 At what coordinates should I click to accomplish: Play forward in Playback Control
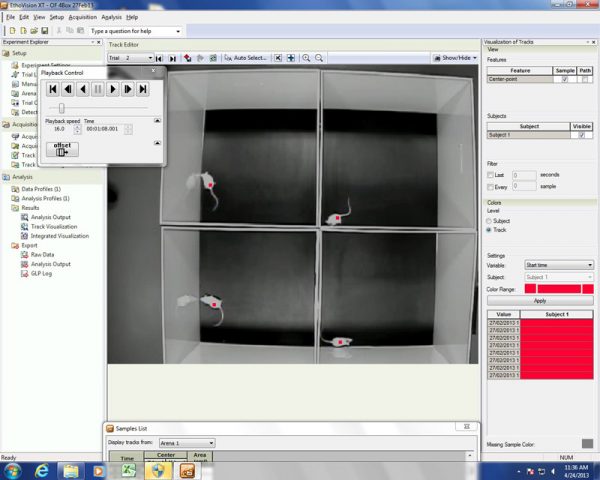(113, 89)
